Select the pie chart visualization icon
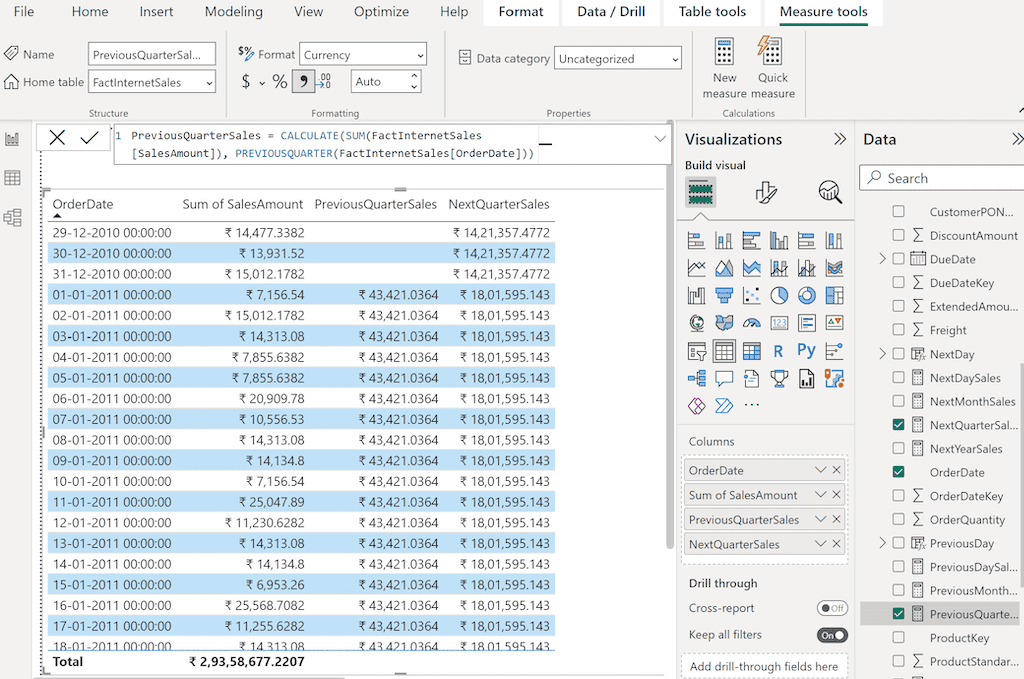This screenshot has height=679, width=1024. [x=777, y=295]
